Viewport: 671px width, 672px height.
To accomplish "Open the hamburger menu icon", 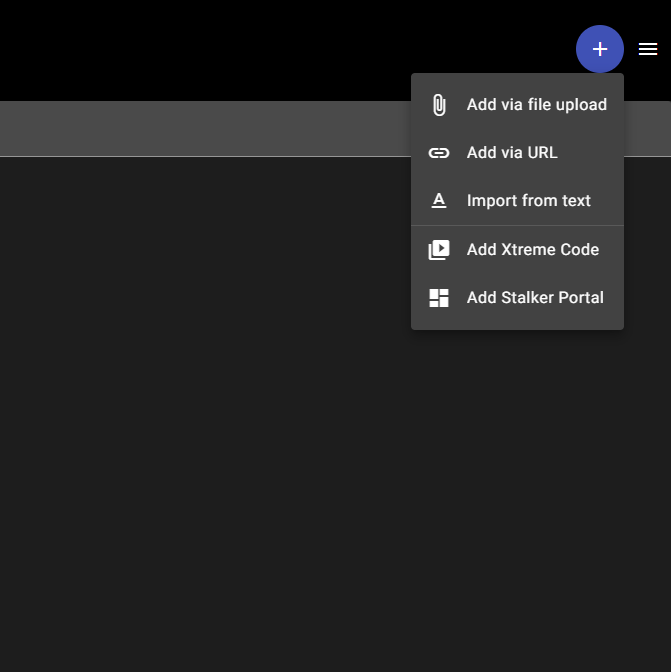I will [x=648, y=49].
